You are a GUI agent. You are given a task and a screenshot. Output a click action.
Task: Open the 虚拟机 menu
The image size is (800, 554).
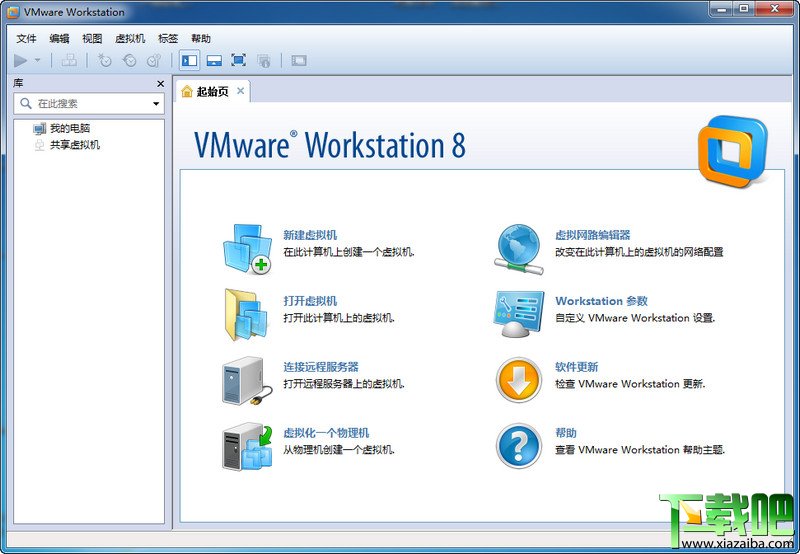130,38
